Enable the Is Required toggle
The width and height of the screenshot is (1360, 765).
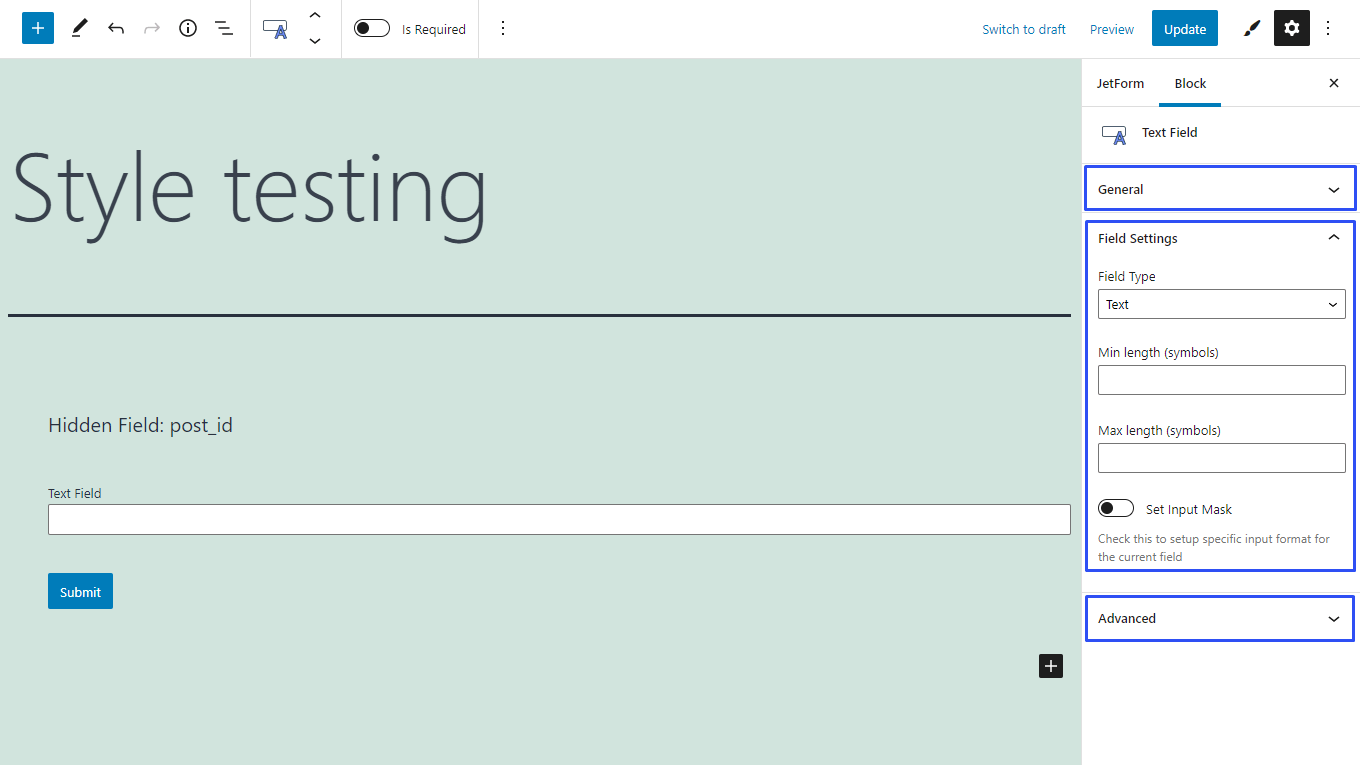371,28
